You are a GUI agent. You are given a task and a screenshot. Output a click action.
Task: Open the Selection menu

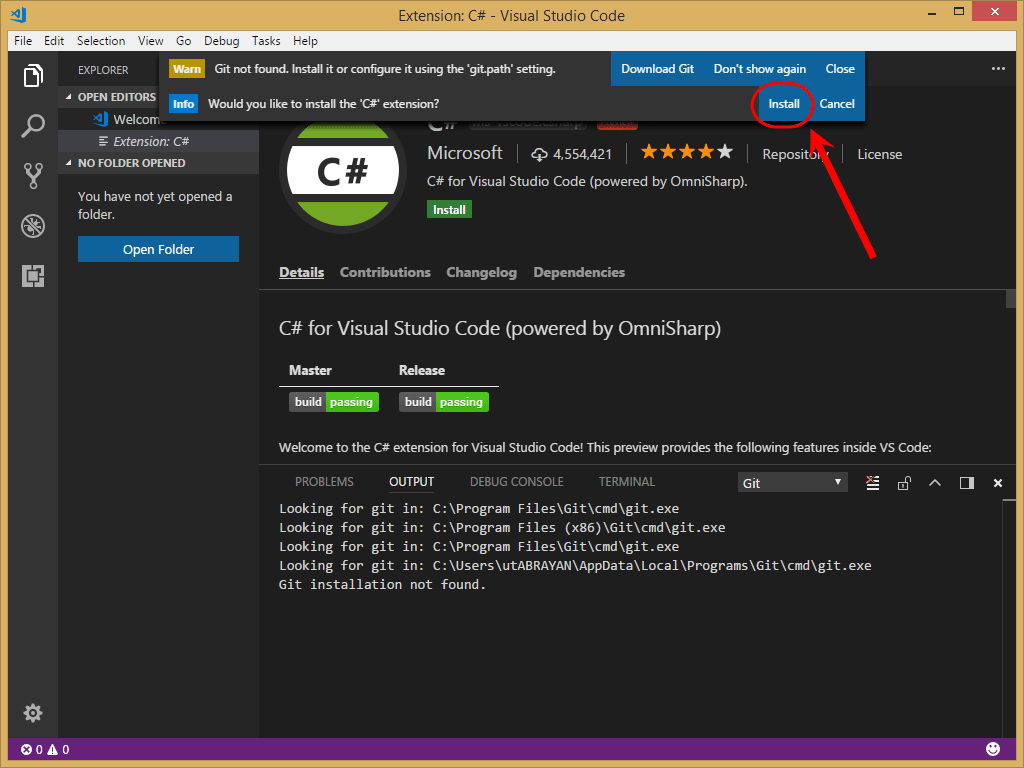[x=101, y=40]
